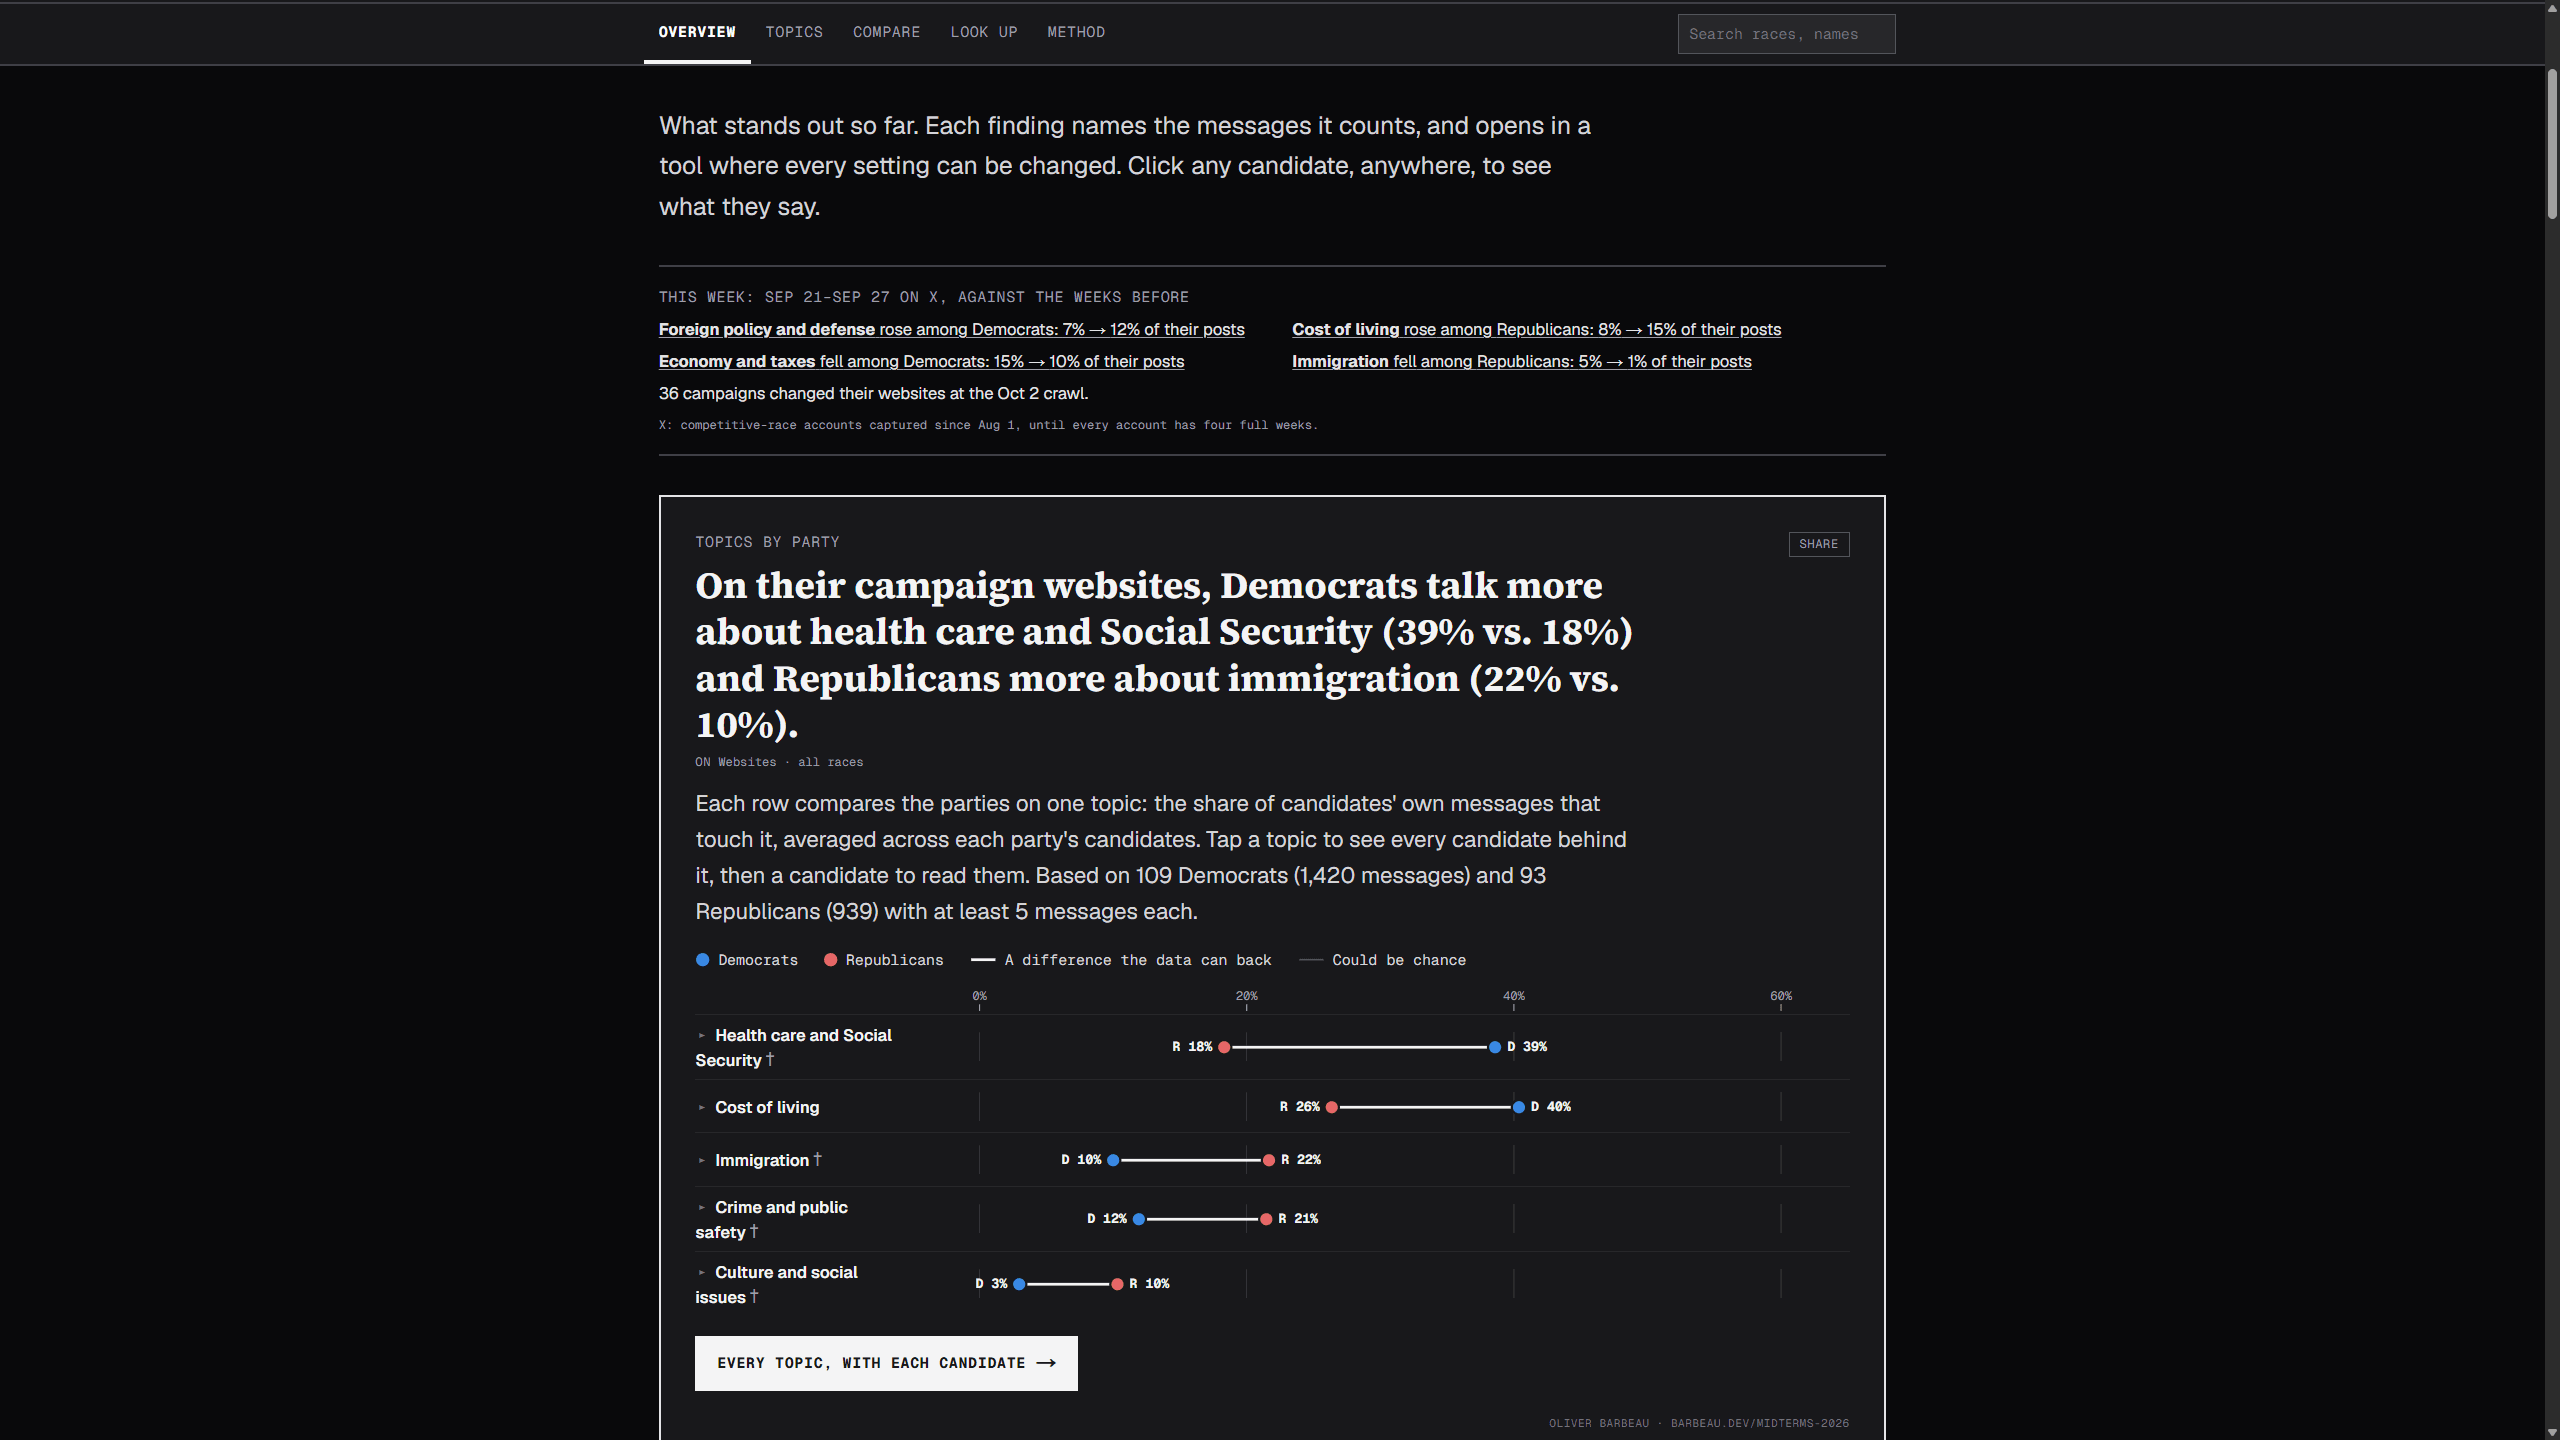
Task: Click the blue Democrat 39% dot for Health care
Action: 1495,1047
